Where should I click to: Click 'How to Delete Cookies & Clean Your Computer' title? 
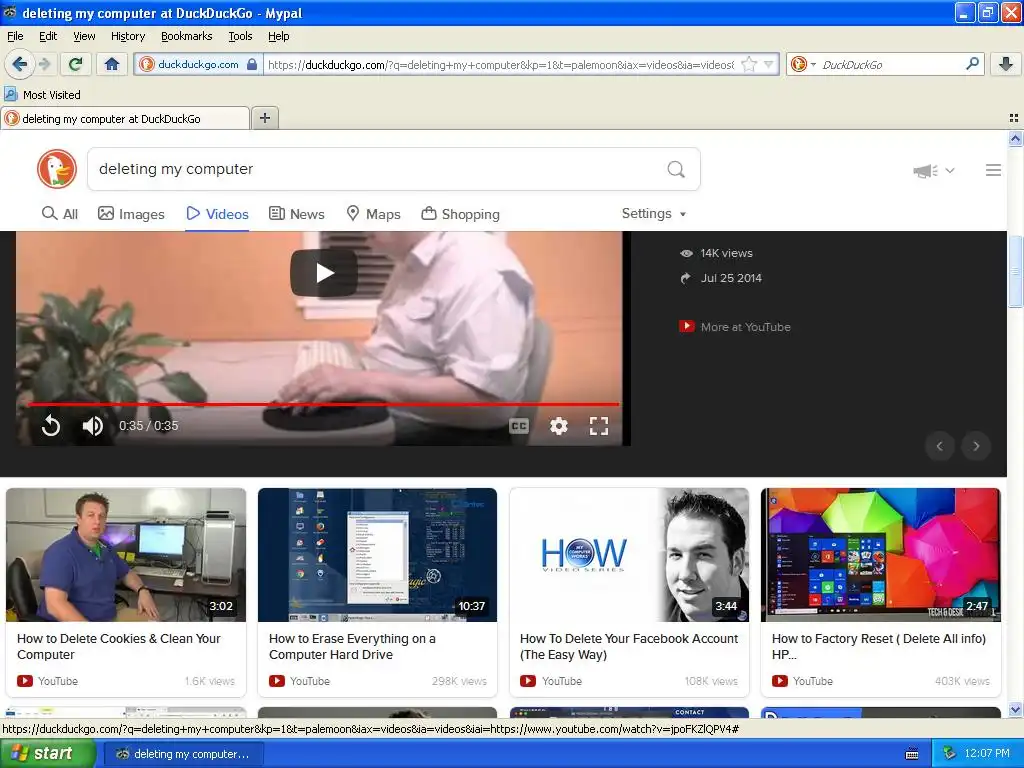[x=119, y=647]
